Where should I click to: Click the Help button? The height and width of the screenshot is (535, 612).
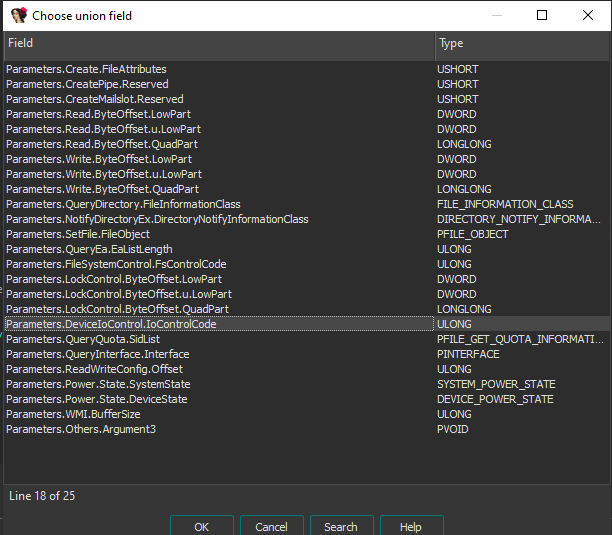point(410,526)
